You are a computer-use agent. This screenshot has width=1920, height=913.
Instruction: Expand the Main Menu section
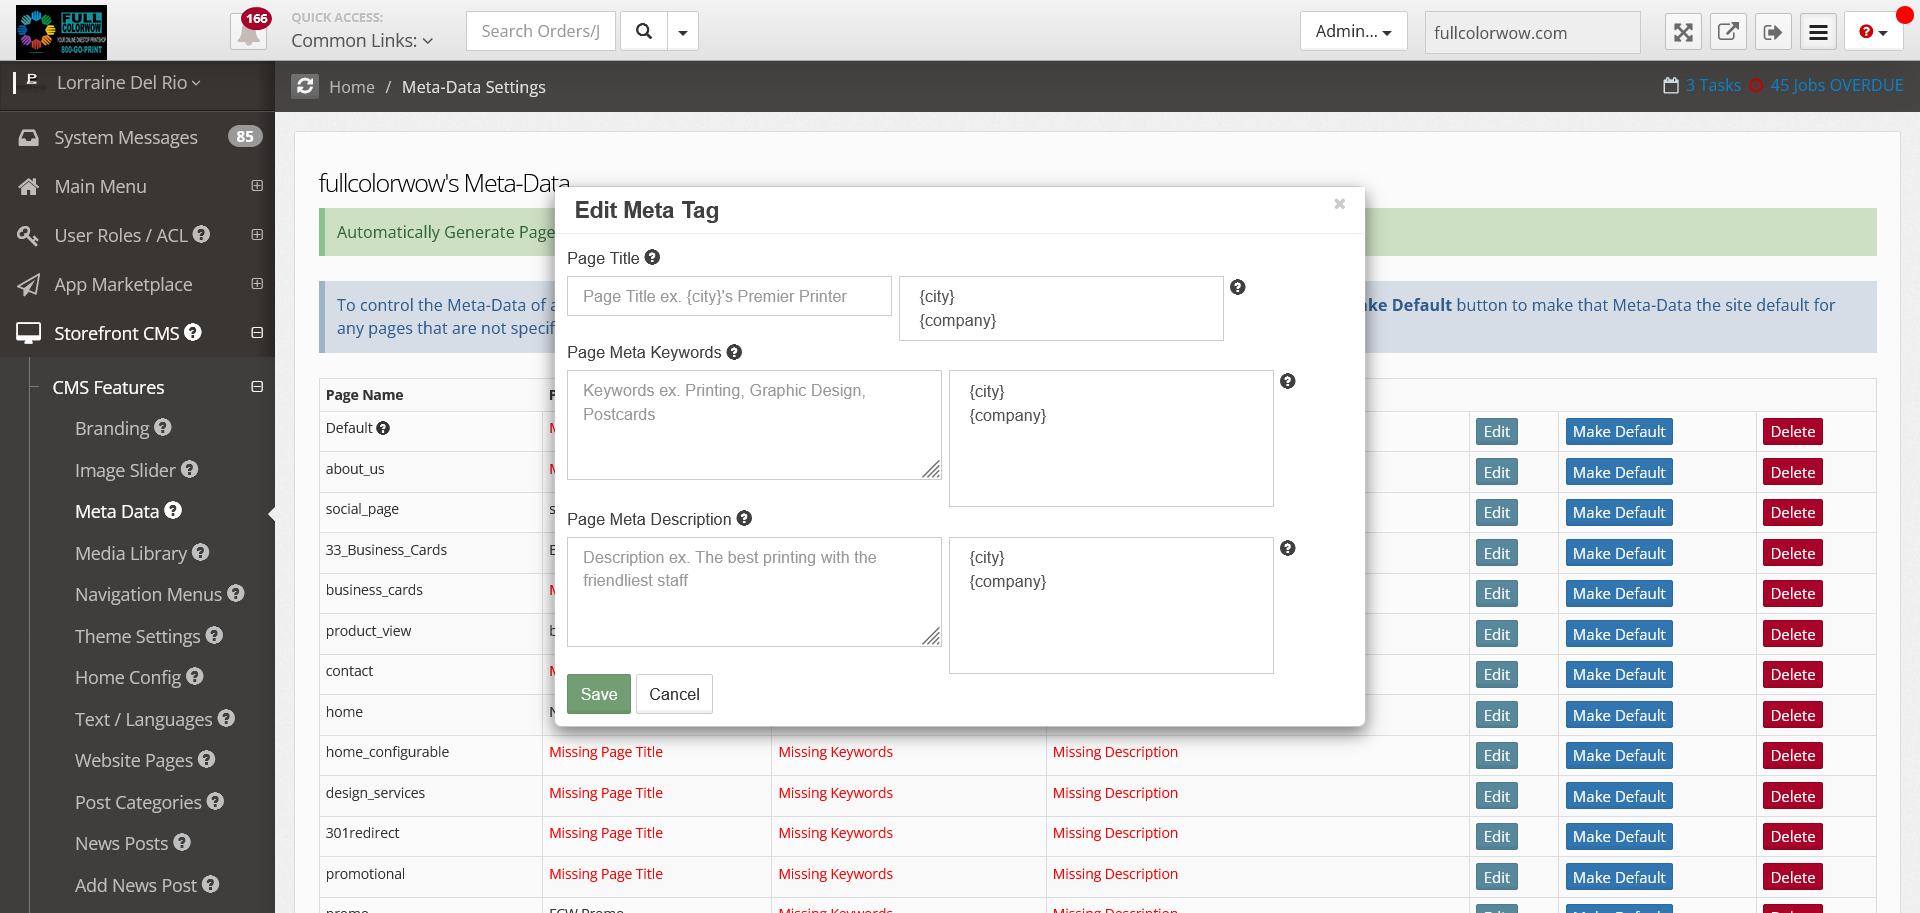257,186
